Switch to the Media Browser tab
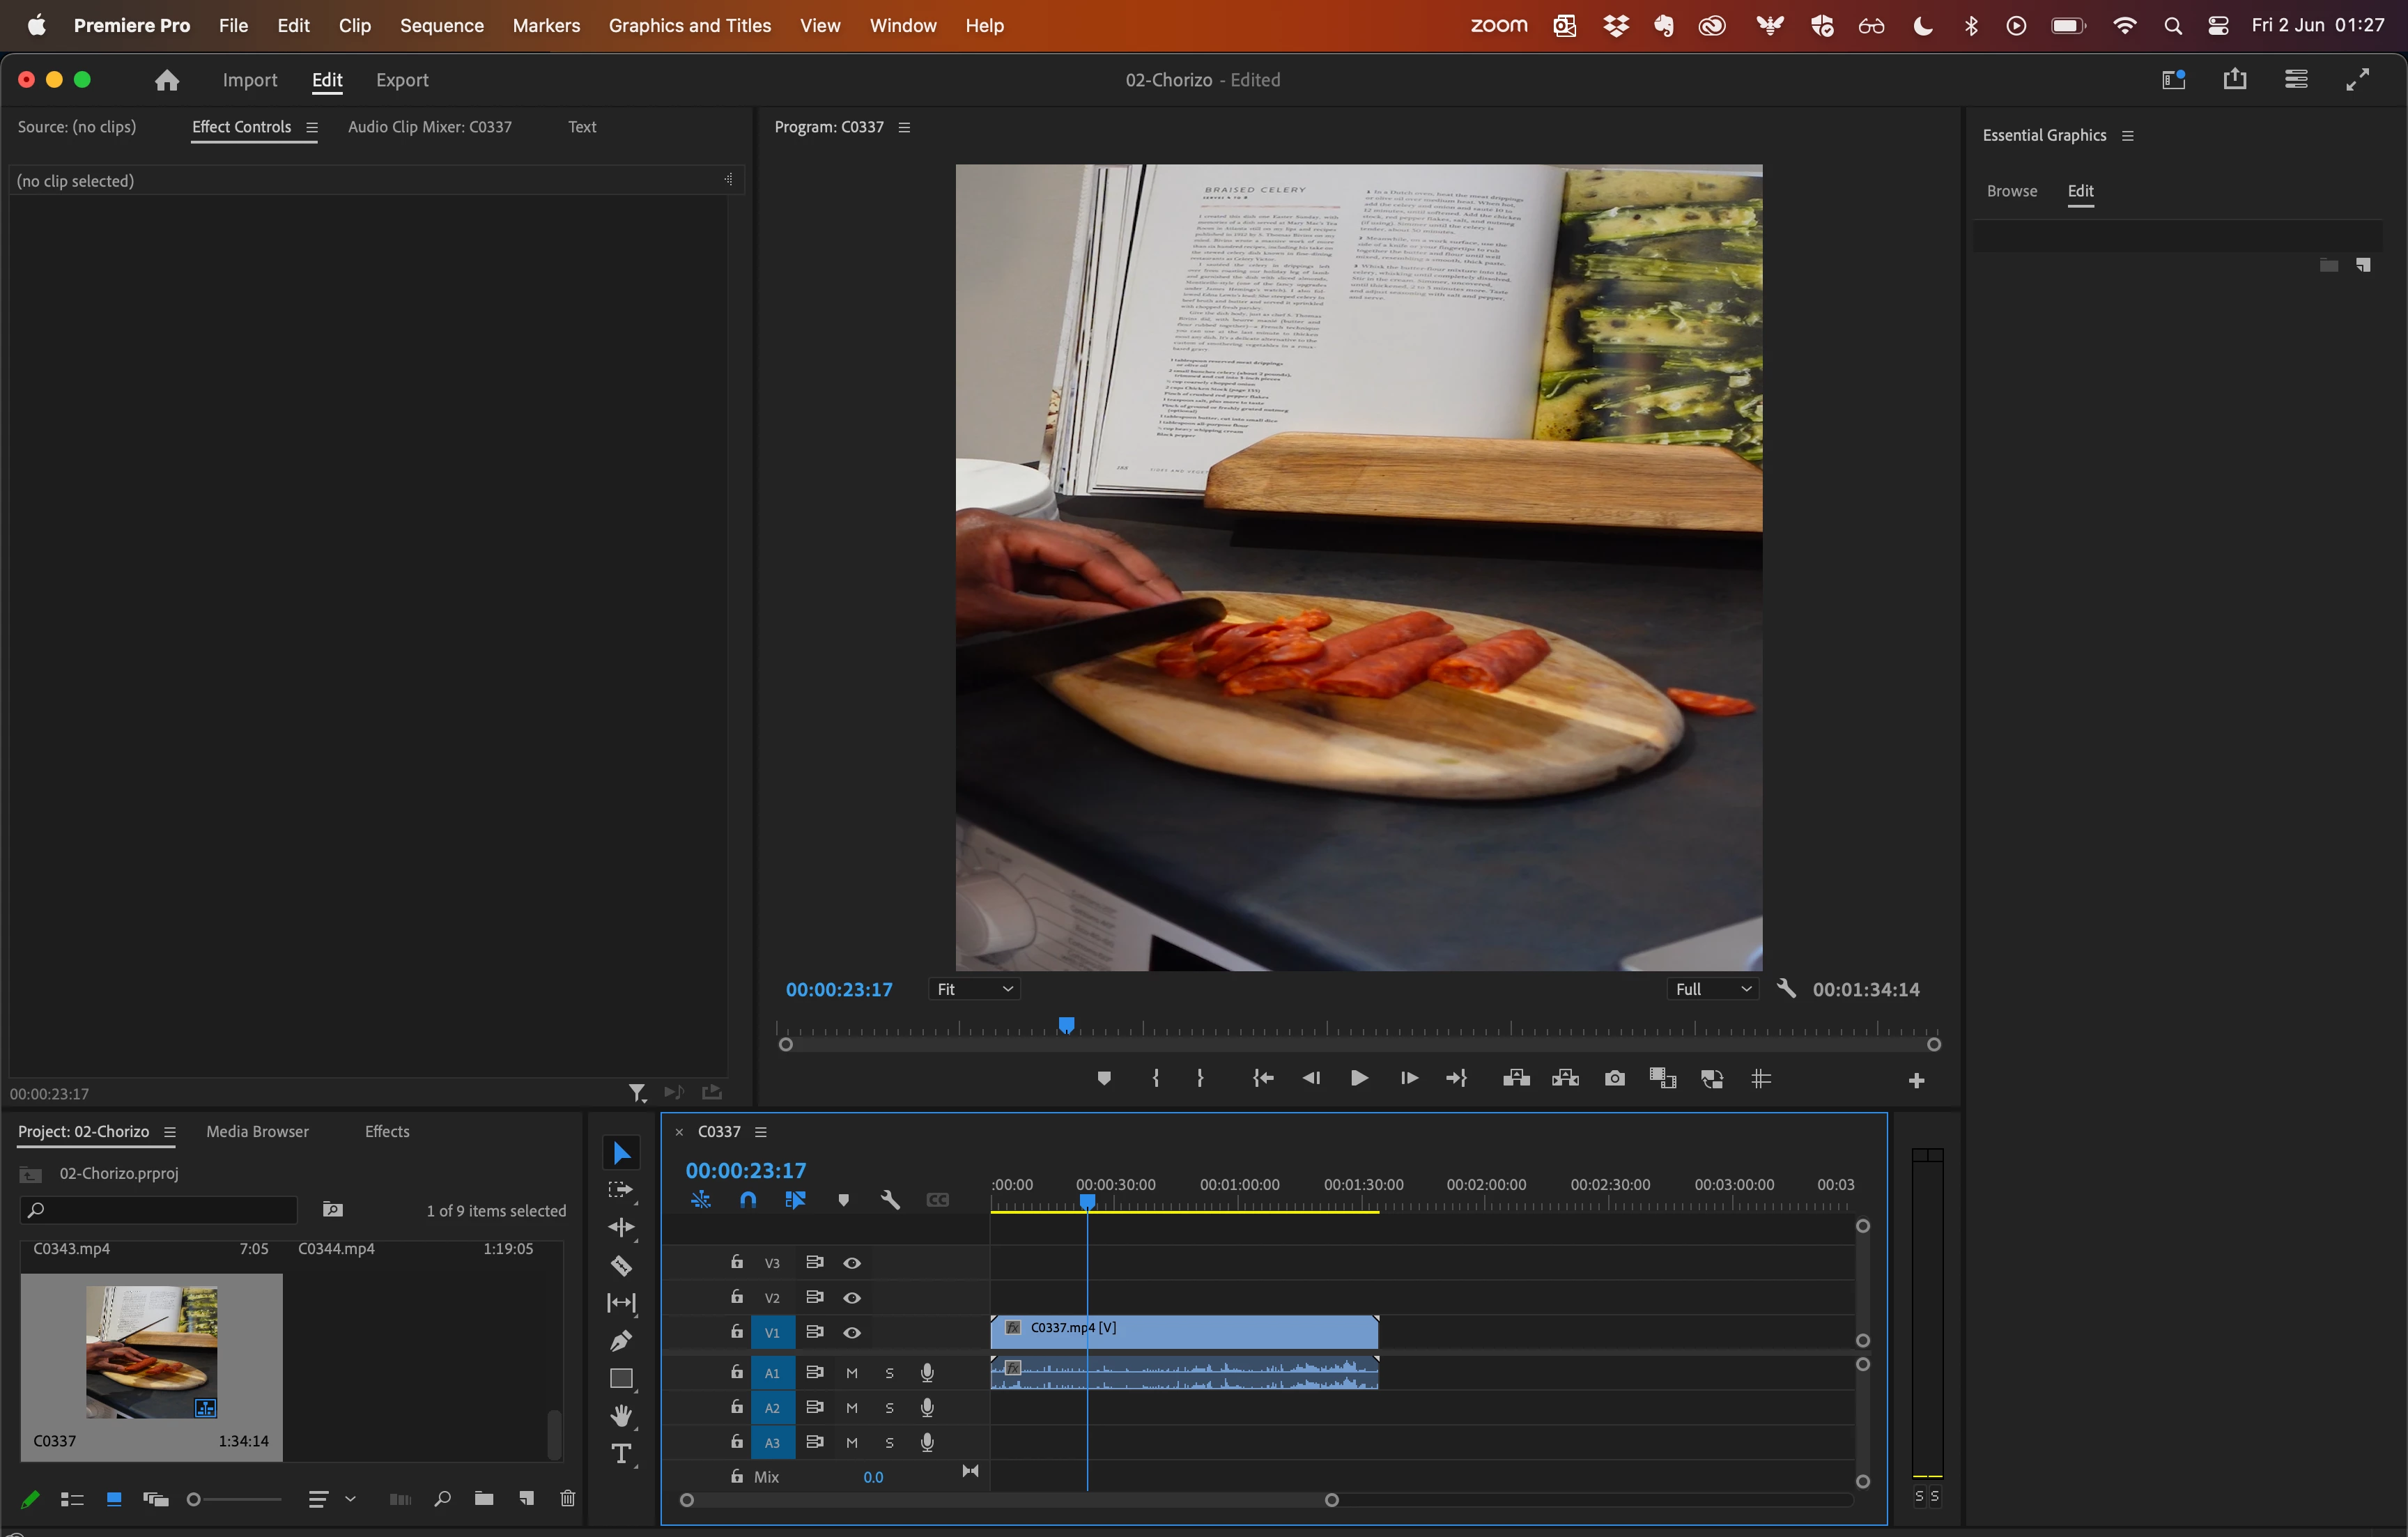This screenshot has width=2408, height=1537. [257, 1131]
